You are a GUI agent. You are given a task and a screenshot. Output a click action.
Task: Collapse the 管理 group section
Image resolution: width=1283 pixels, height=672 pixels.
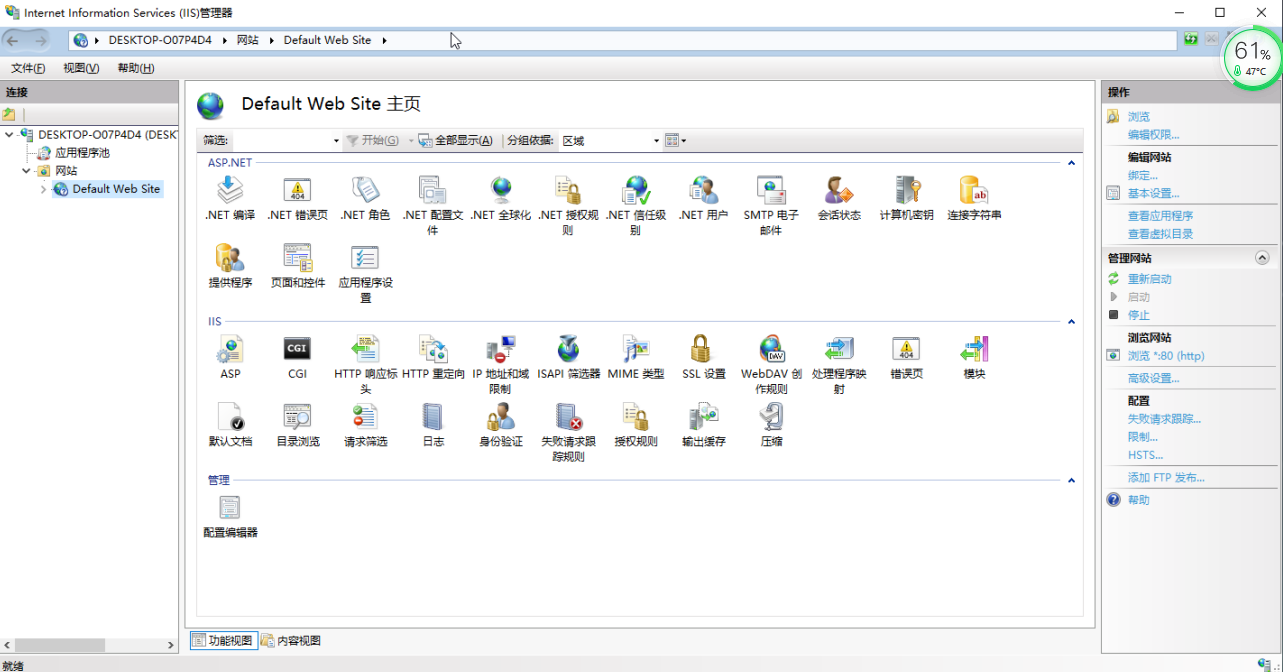(1071, 480)
